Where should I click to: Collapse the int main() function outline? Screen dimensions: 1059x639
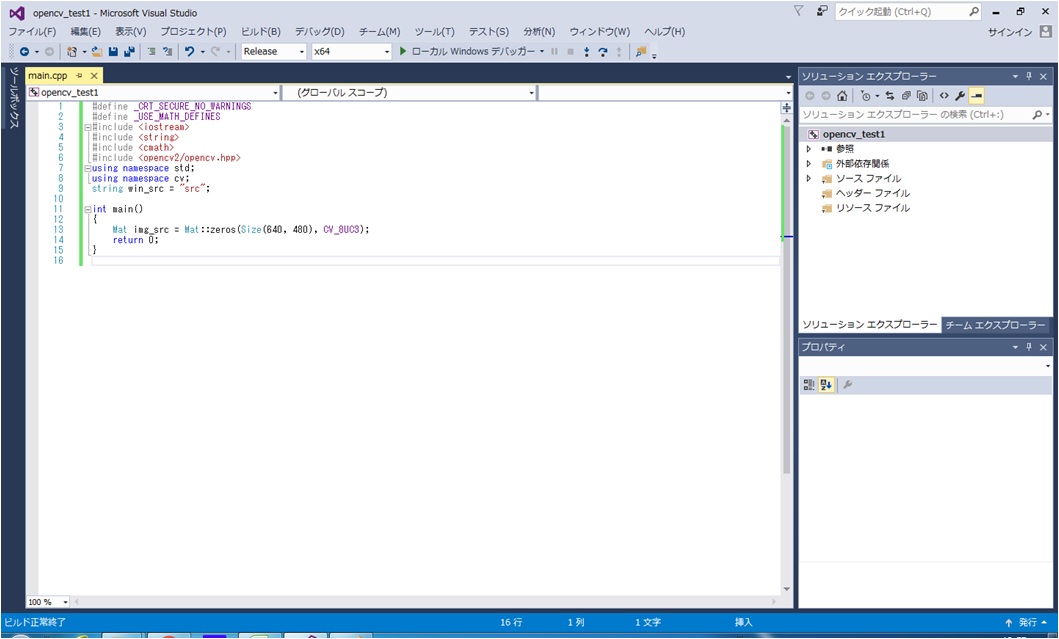click(88, 209)
